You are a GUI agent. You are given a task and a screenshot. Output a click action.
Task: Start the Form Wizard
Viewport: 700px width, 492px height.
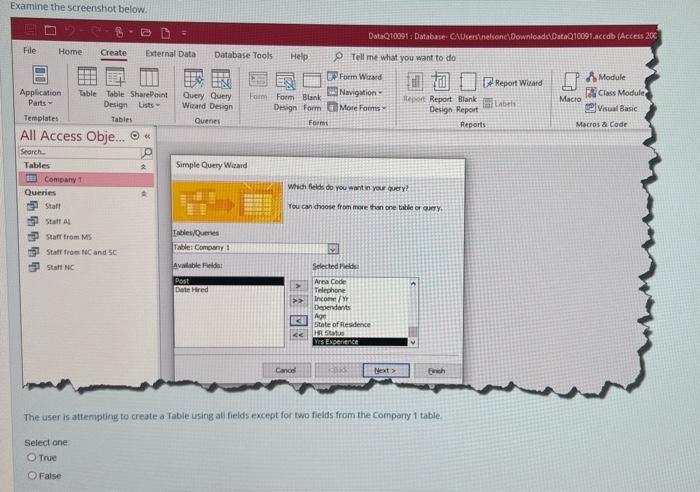[x=355, y=77]
